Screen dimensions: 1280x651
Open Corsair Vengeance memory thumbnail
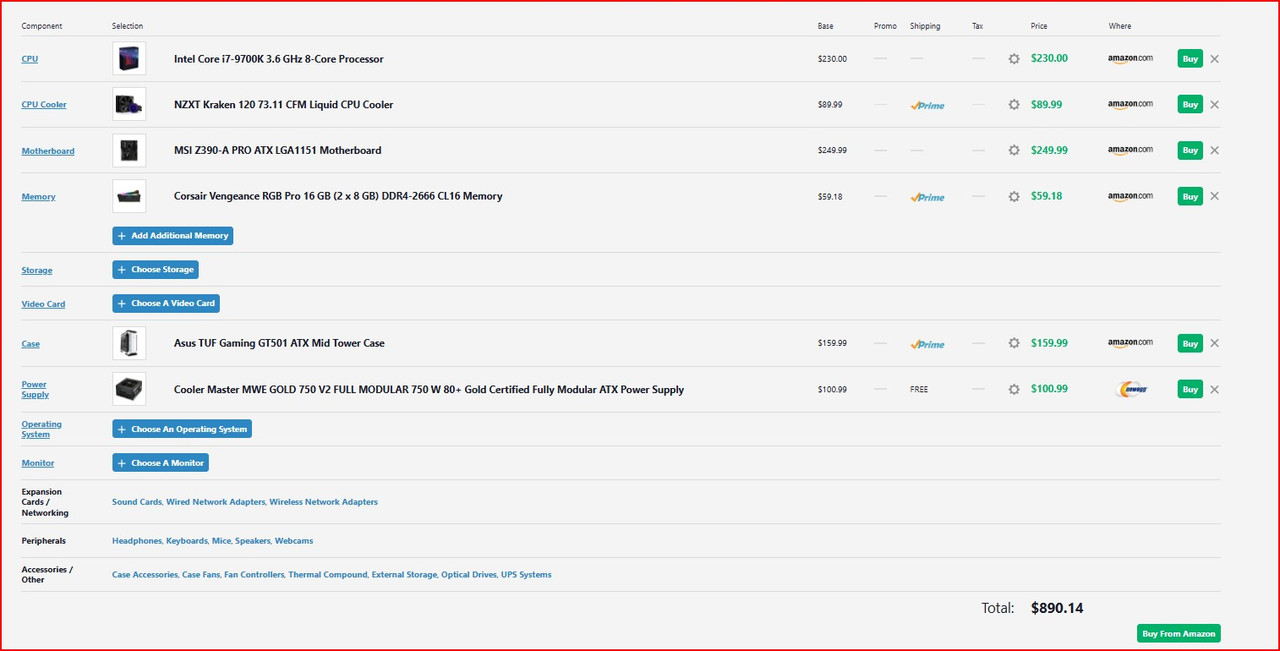tap(129, 197)
